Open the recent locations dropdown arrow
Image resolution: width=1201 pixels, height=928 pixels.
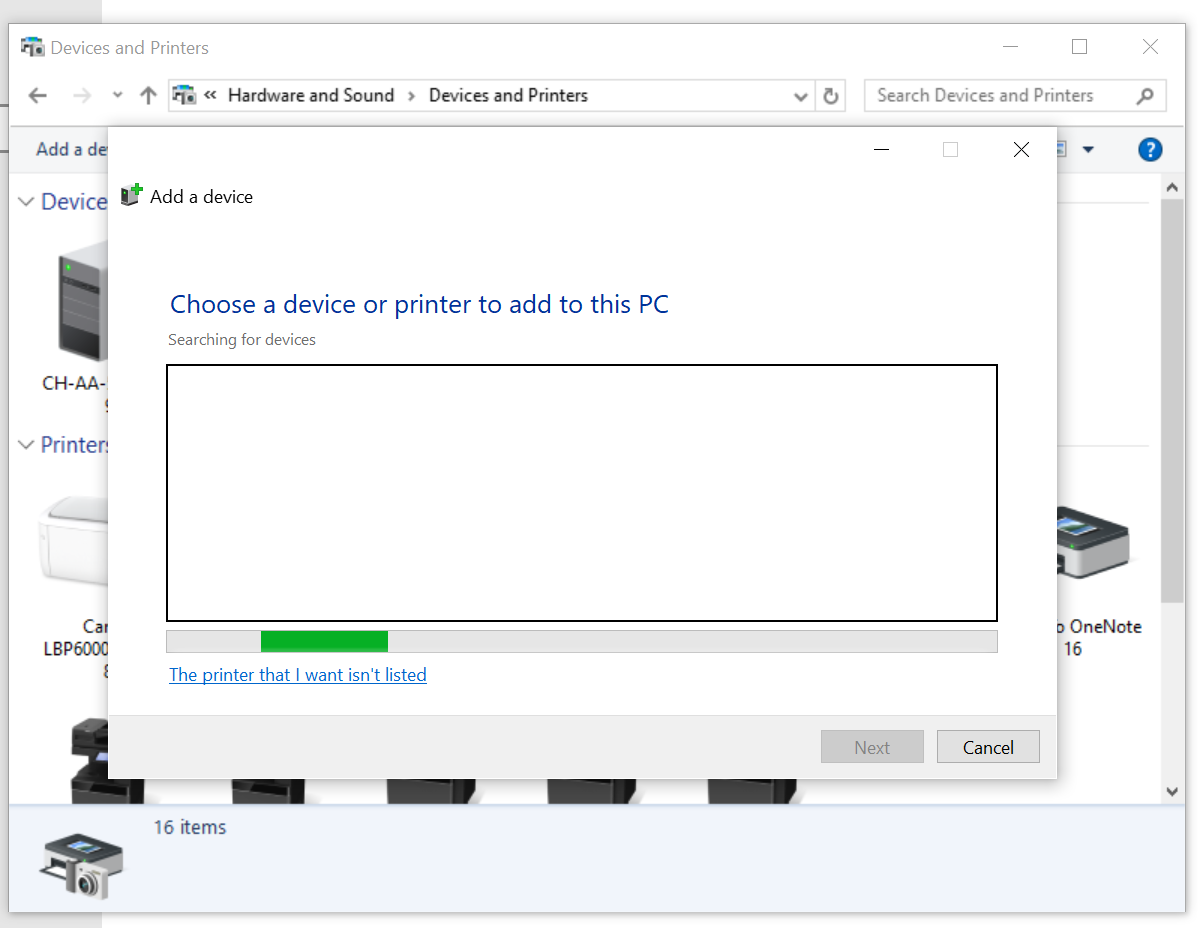pos(117,96)
